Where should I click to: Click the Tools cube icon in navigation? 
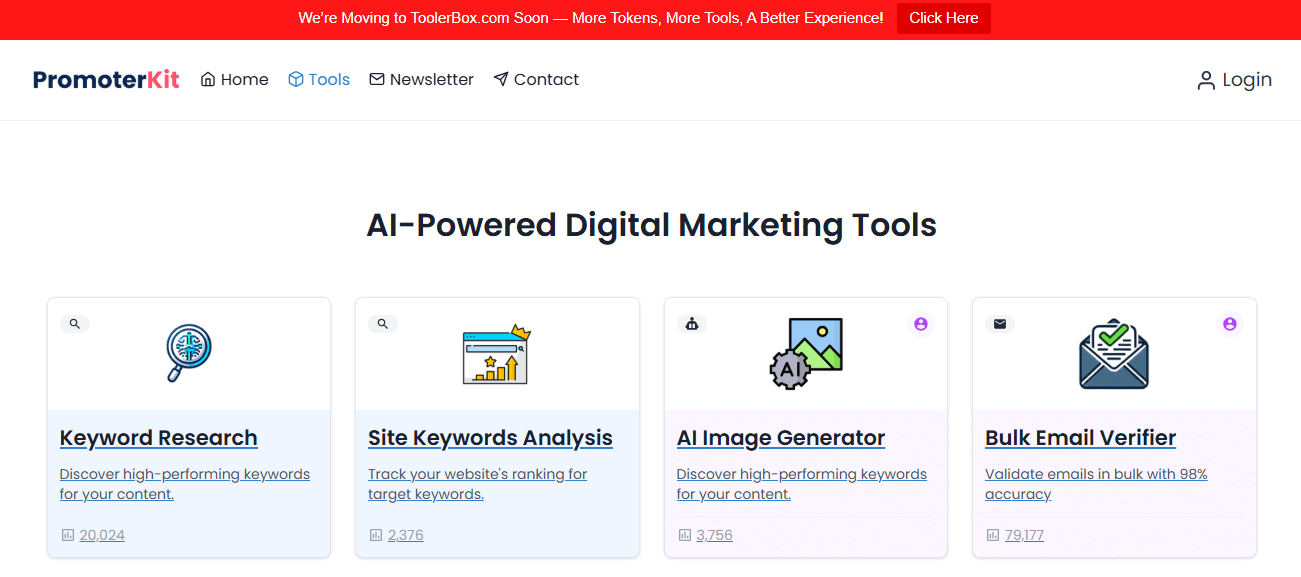[293, 79]
